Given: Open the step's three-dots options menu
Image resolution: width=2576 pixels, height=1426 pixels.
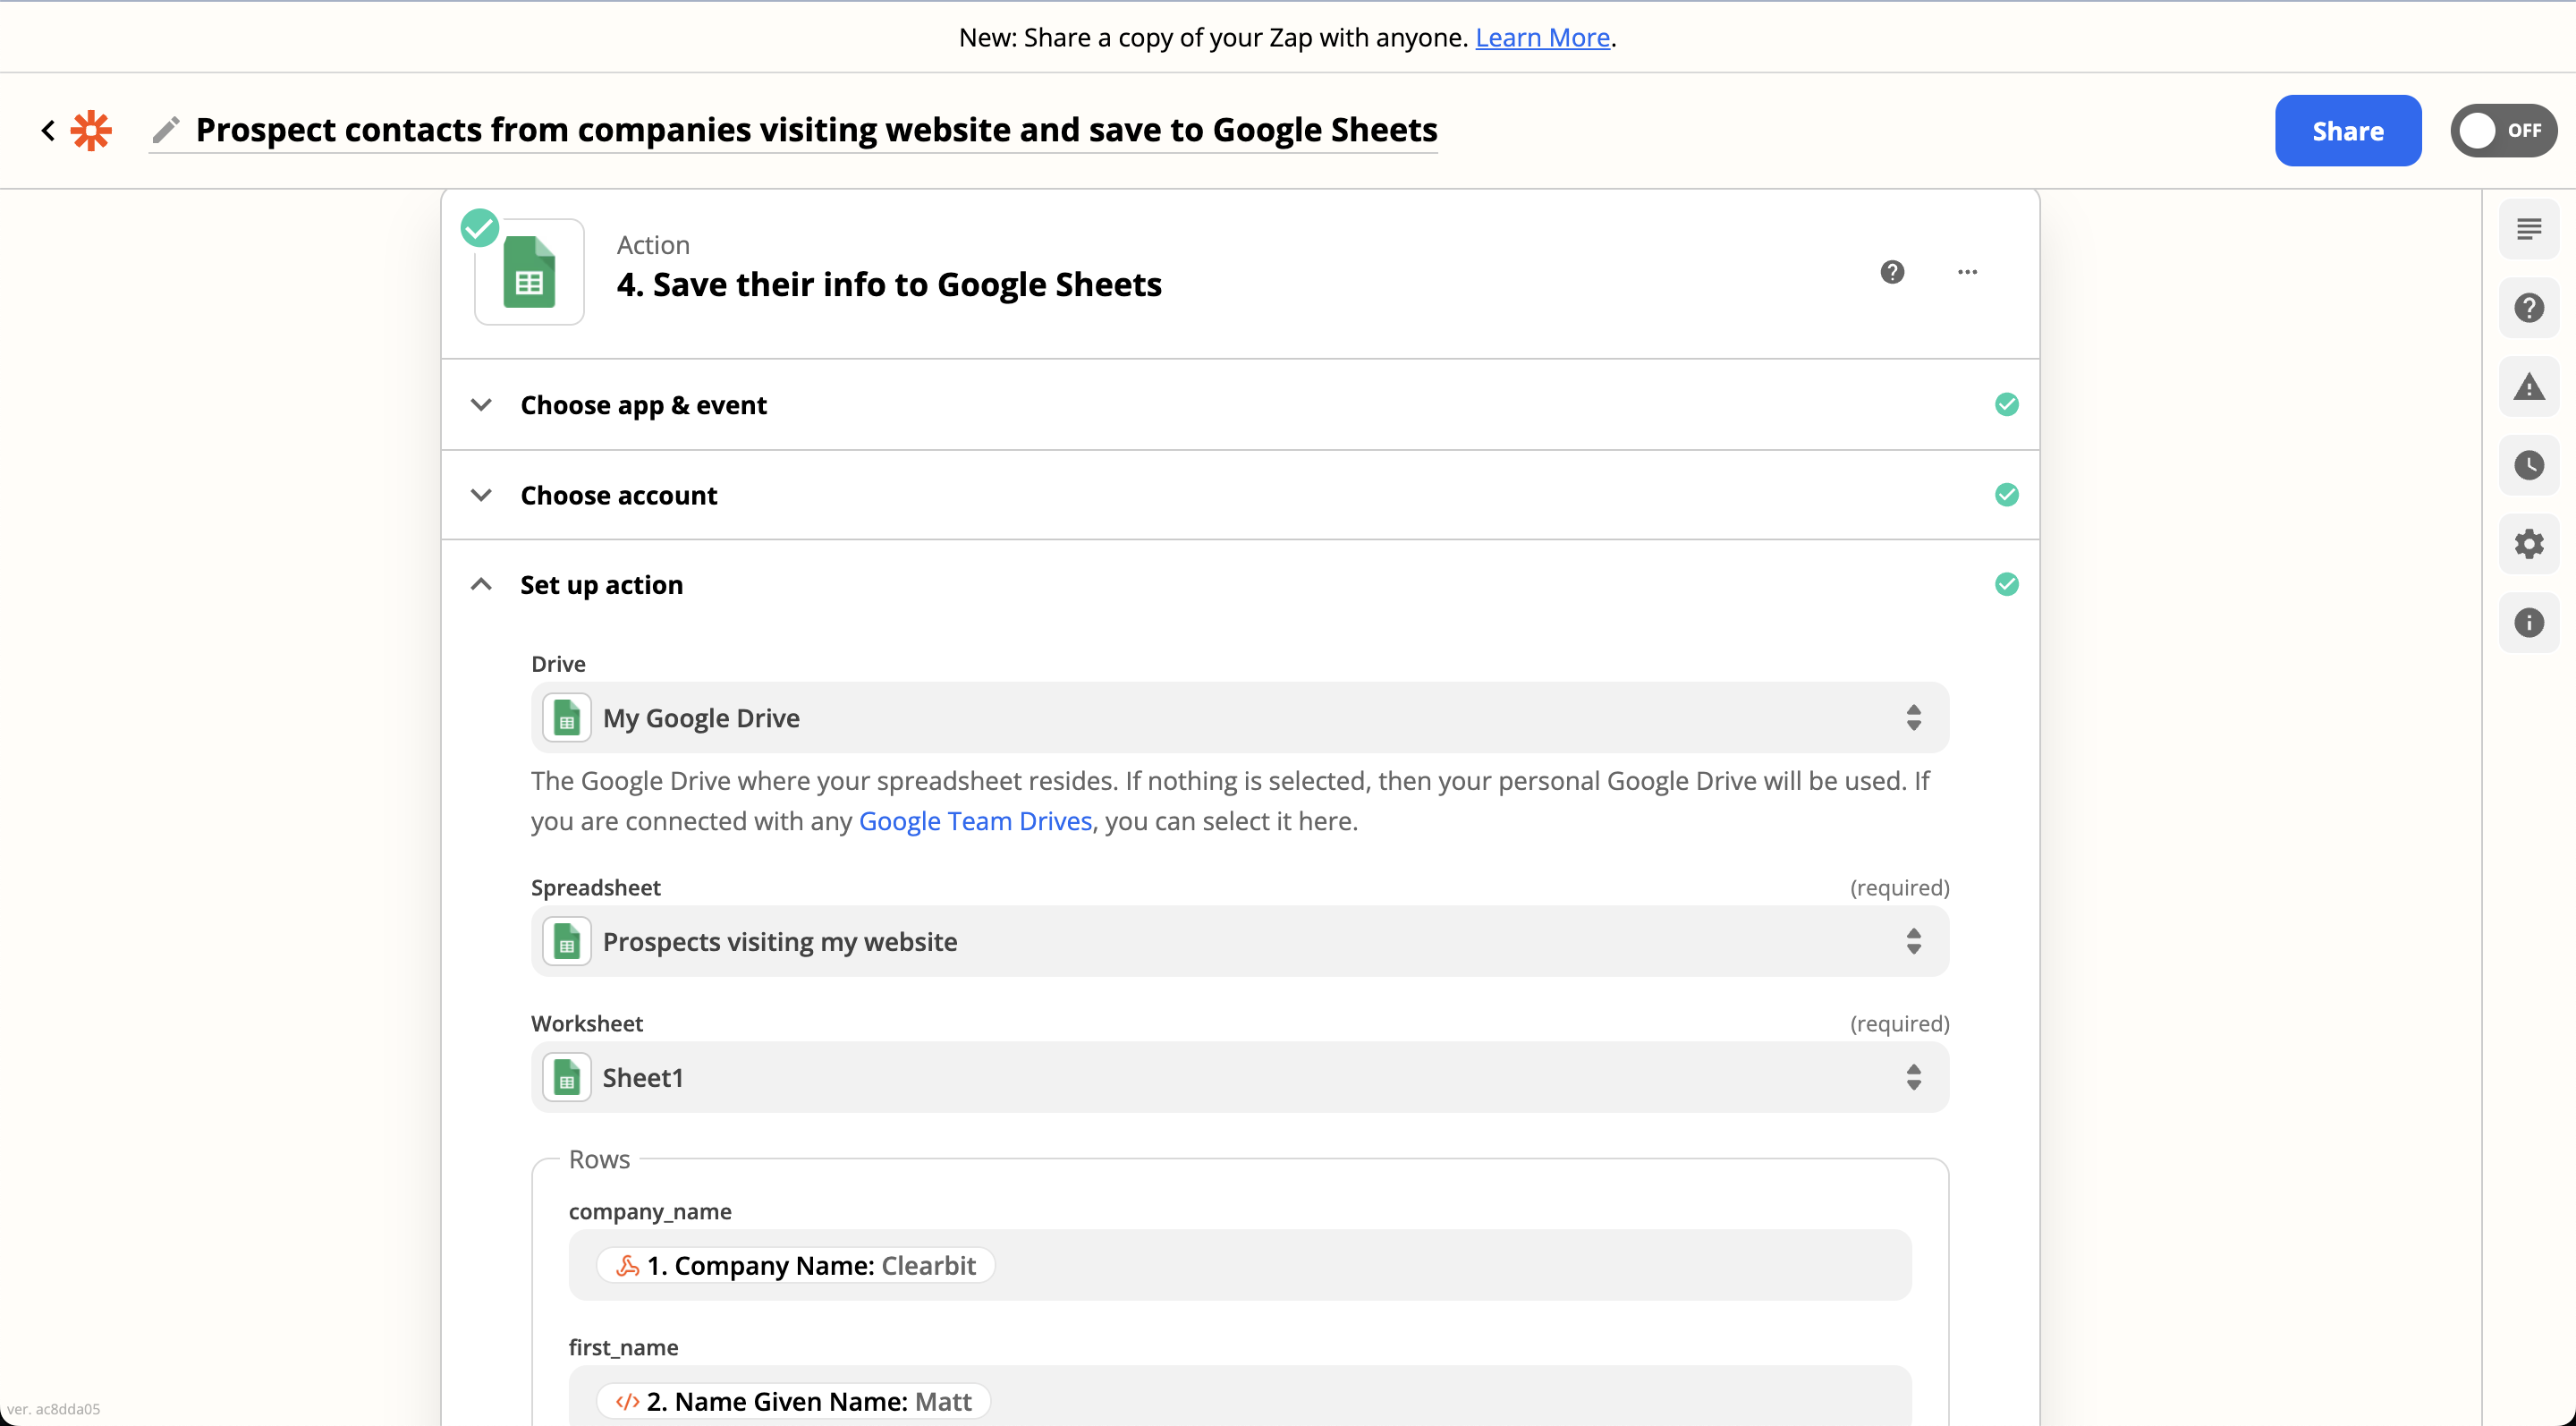Looking at the screenshot, I should coord(1967,272).
